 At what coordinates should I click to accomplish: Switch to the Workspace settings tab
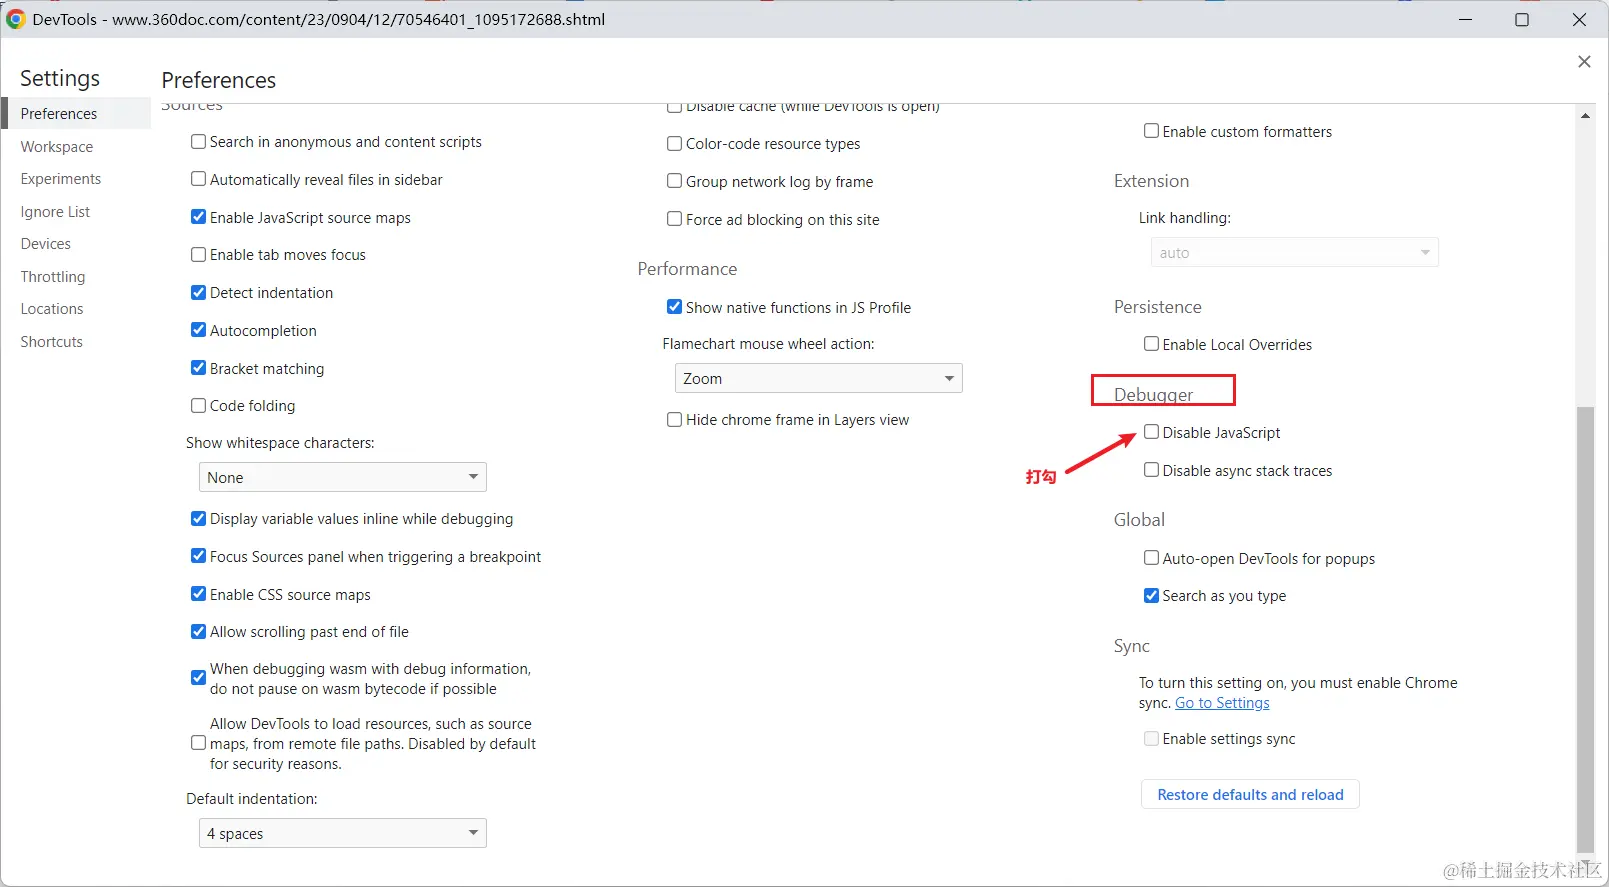pyautogui.click(x=57, y=147)
